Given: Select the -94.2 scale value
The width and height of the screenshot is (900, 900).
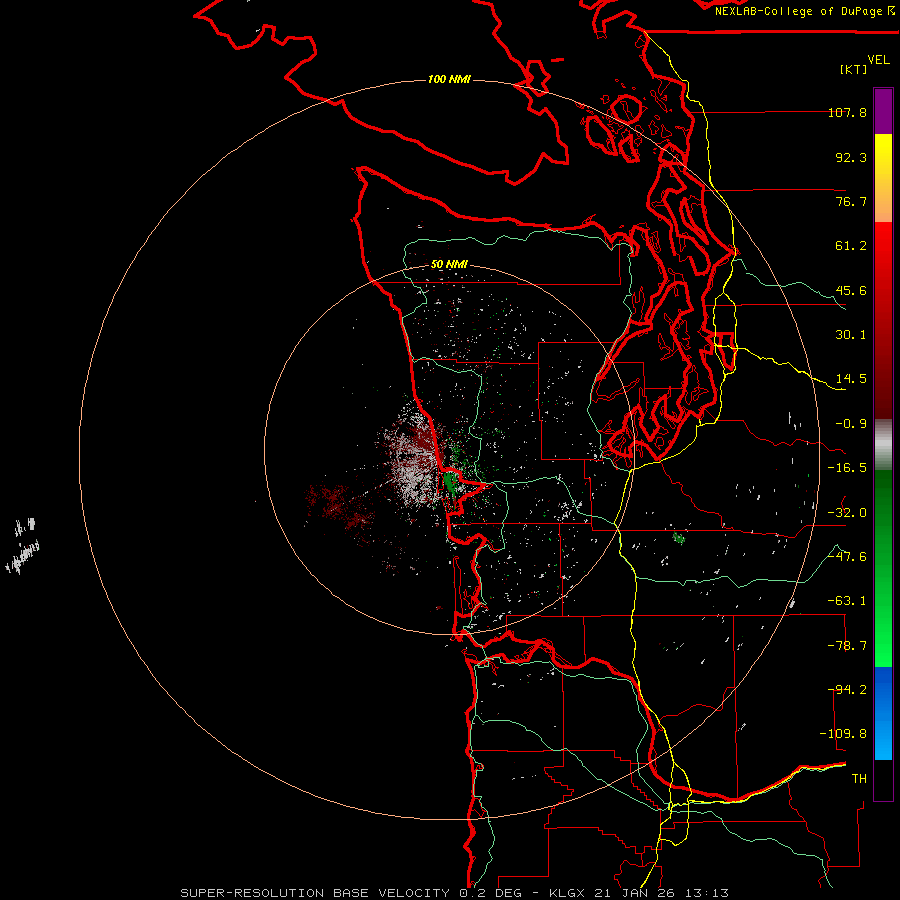Looking at the screenshot, I should 847,690.
